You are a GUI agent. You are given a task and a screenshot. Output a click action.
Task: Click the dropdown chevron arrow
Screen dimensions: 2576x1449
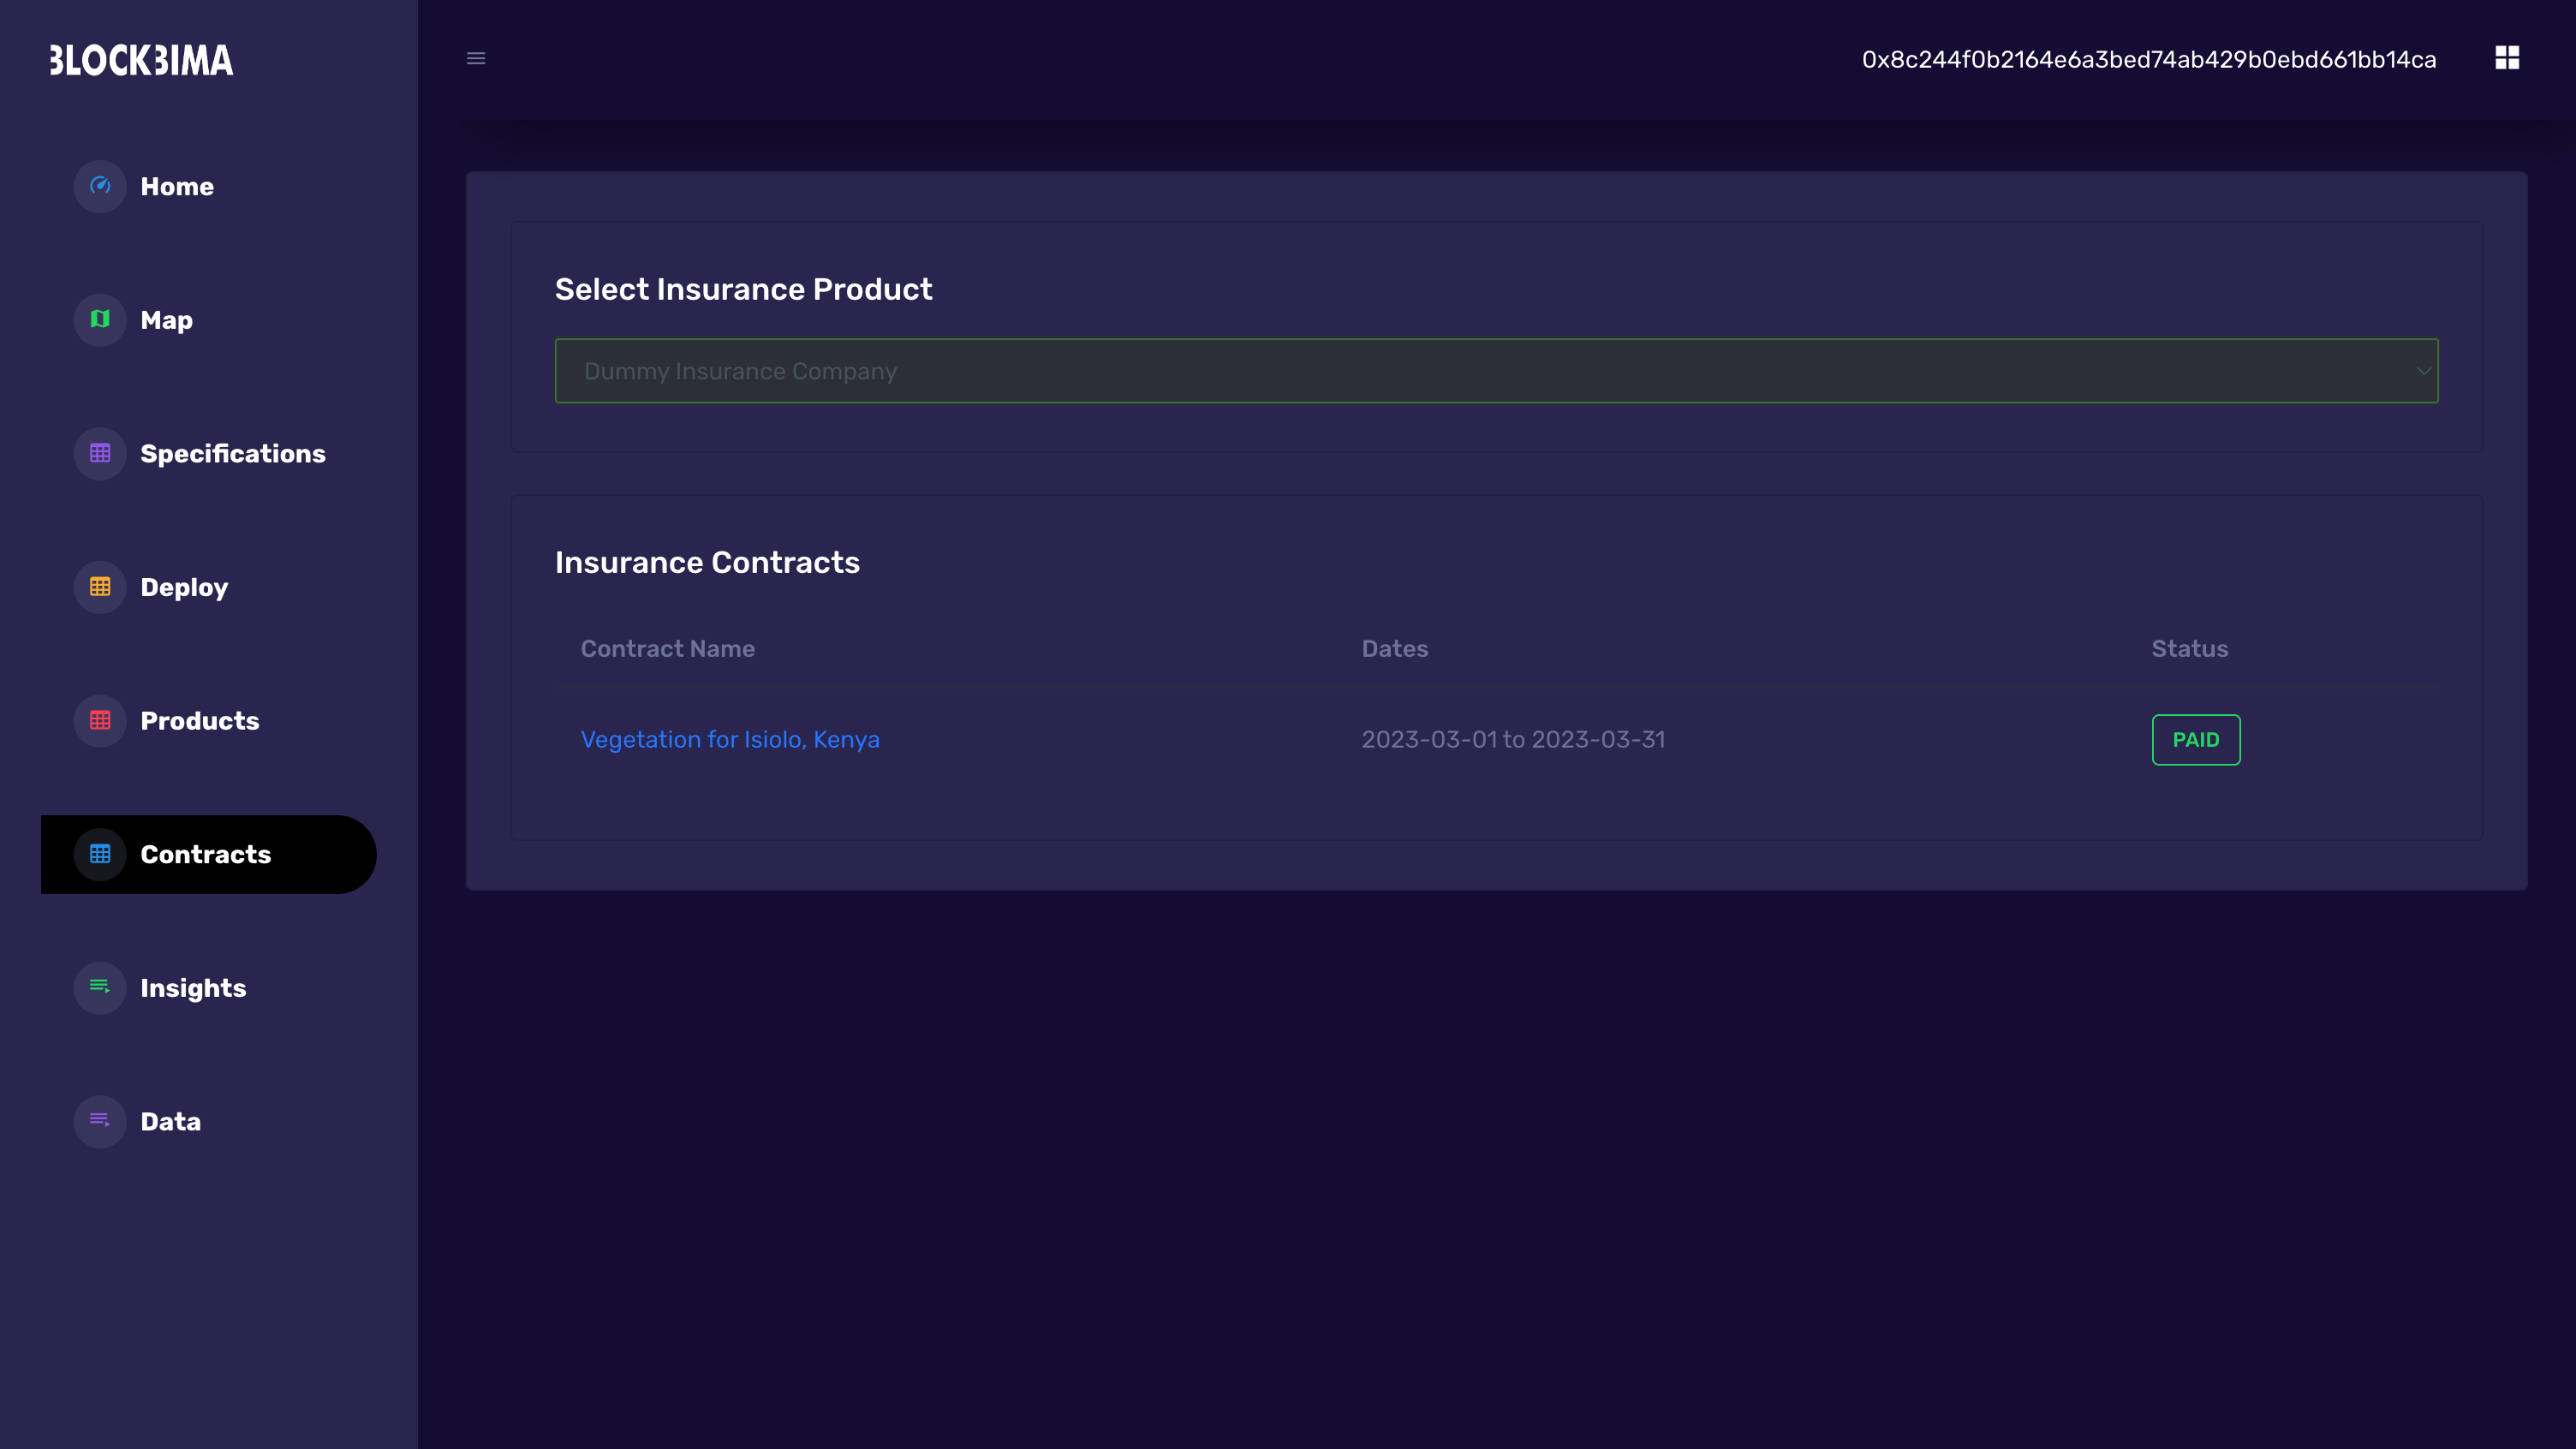[2423, 371]
